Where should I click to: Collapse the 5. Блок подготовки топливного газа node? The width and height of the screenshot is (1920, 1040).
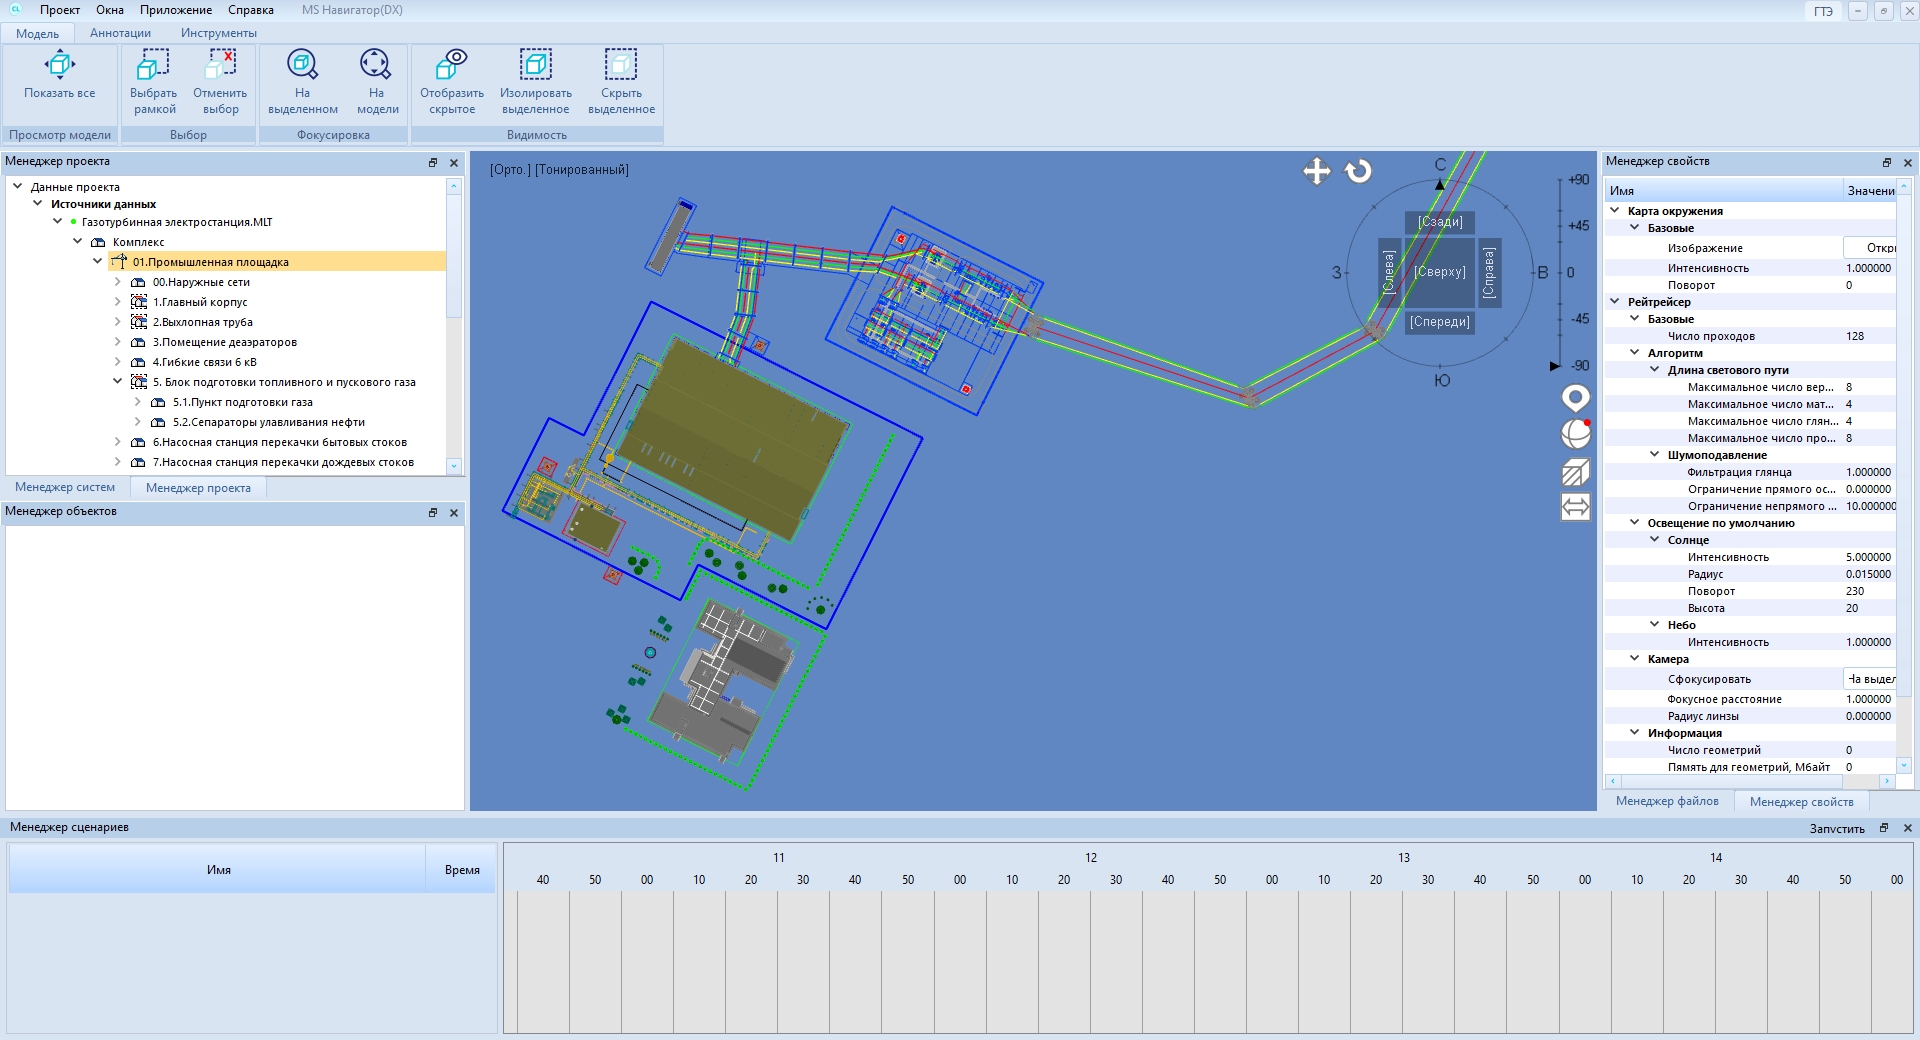tap(118, 382)
